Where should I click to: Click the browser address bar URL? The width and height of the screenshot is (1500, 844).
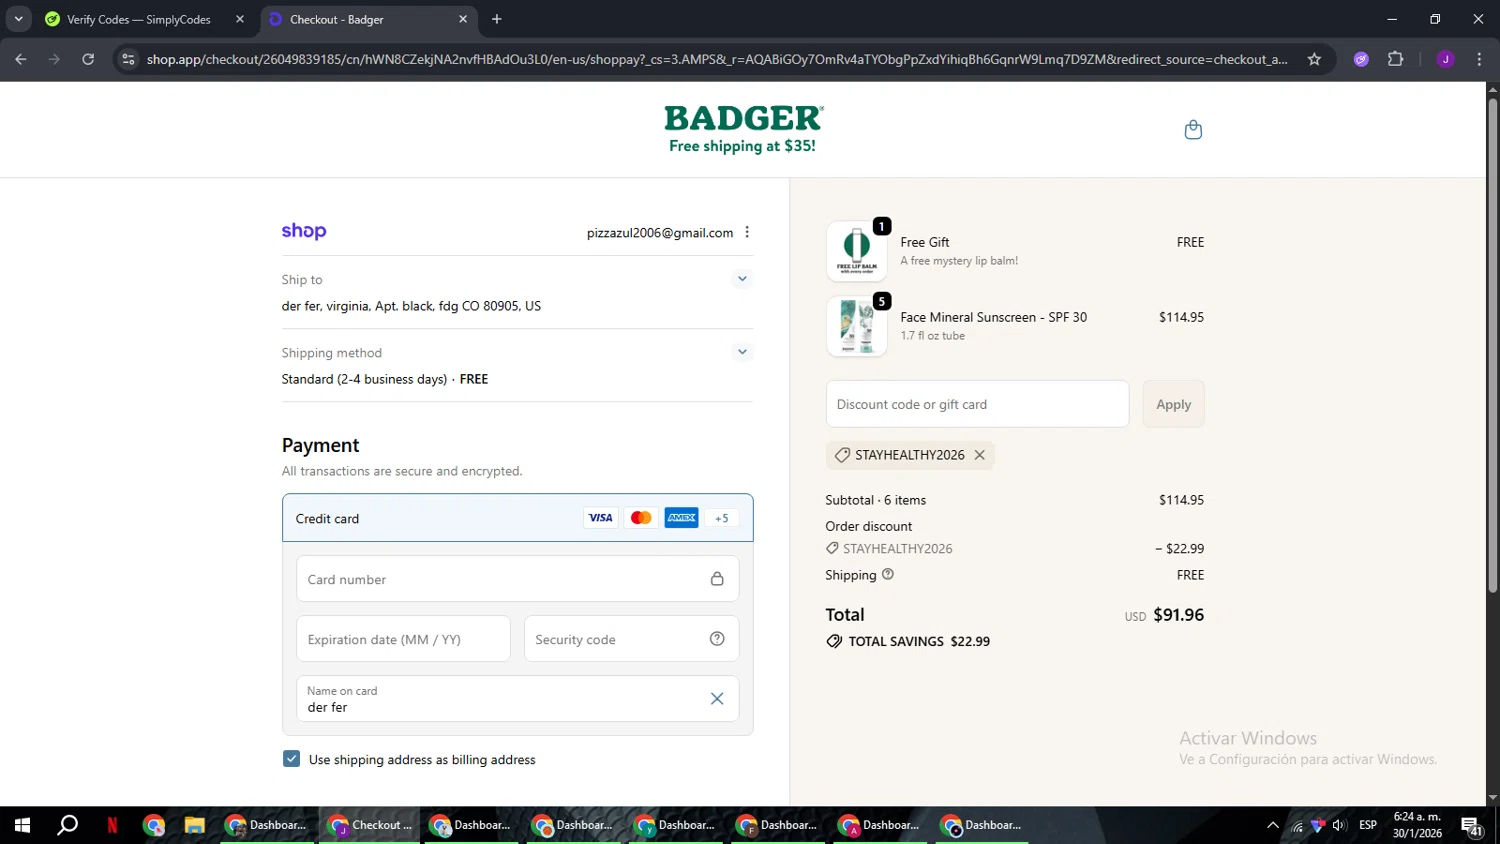[717, 59]
